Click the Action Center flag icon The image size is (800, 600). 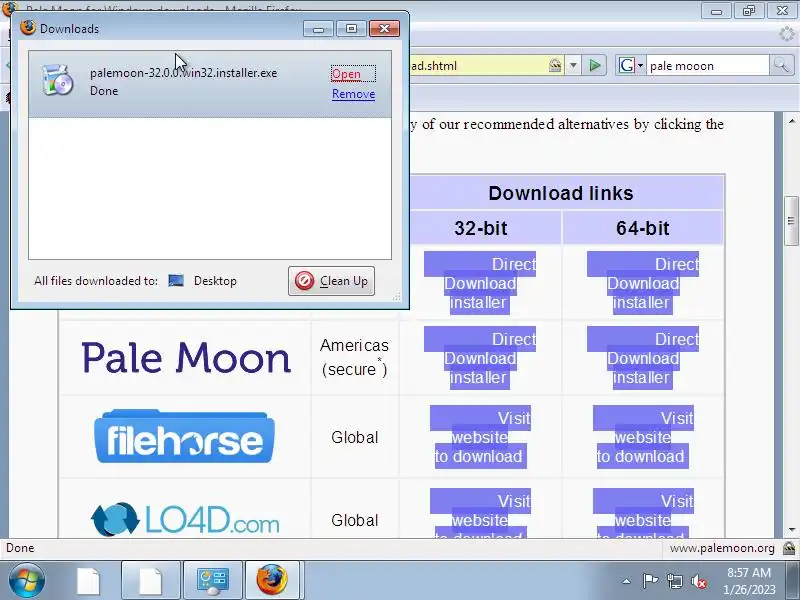coord(651,581)
